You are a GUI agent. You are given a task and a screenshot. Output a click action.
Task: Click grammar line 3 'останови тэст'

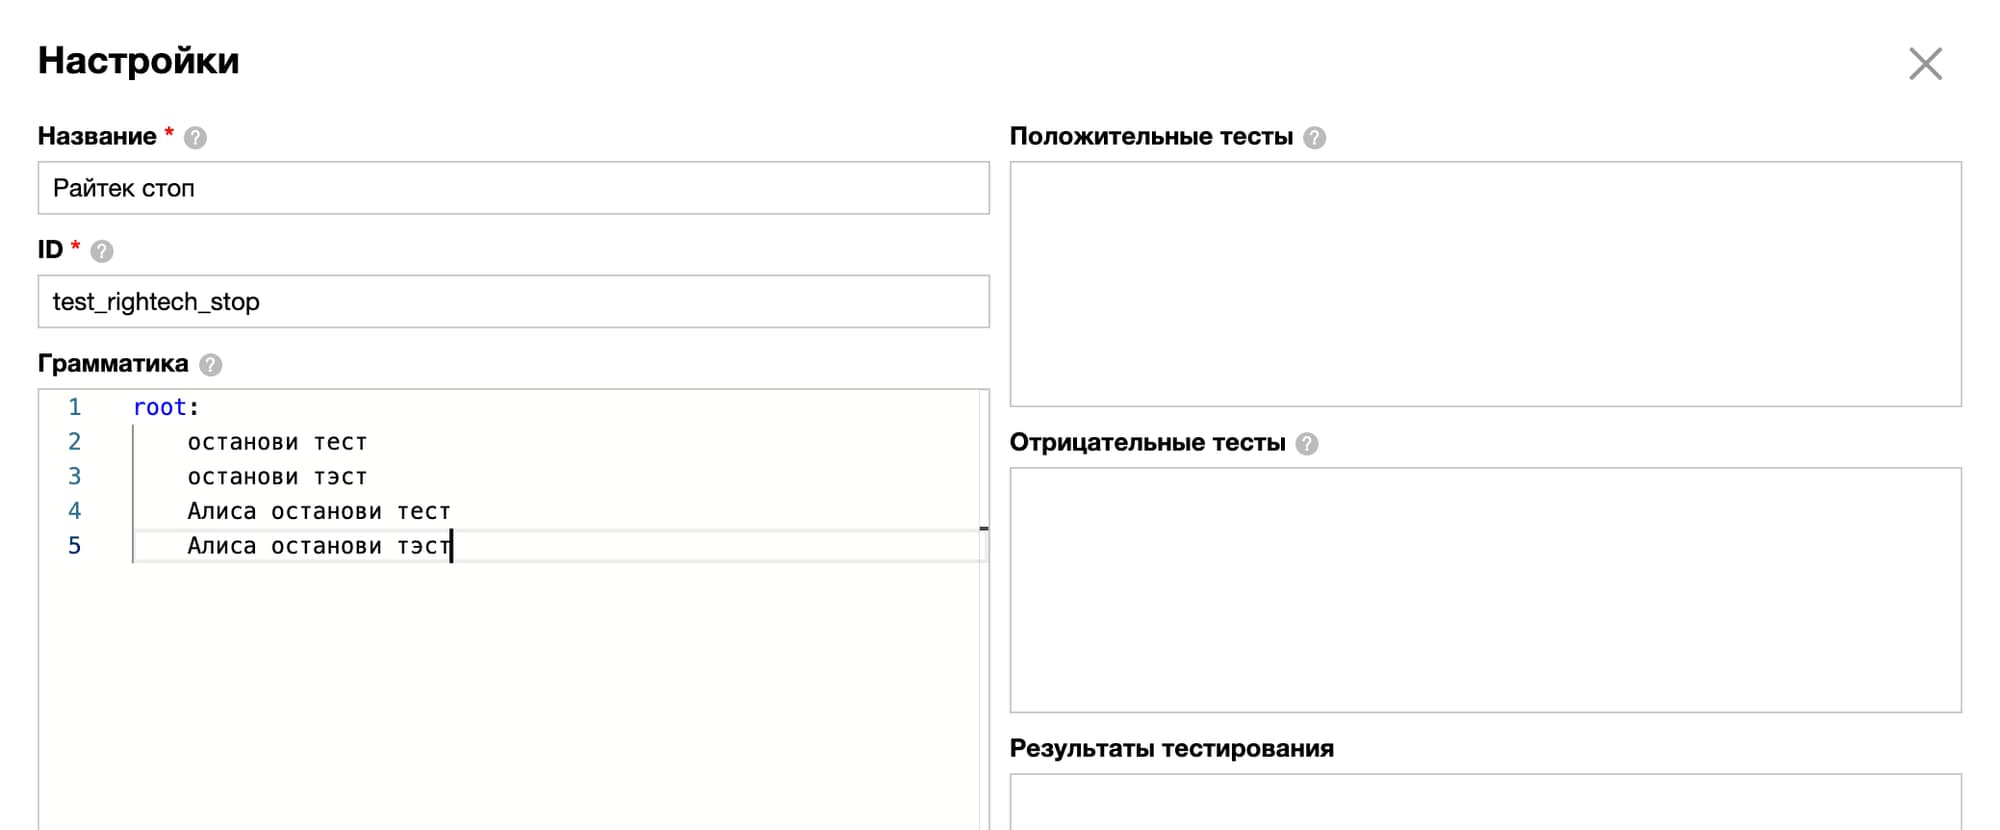tap(277, 477)
